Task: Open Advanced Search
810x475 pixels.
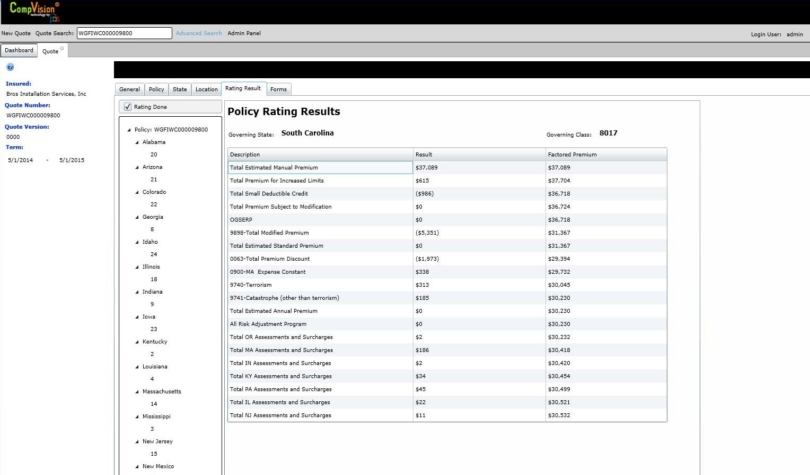Action: (199, 33)
